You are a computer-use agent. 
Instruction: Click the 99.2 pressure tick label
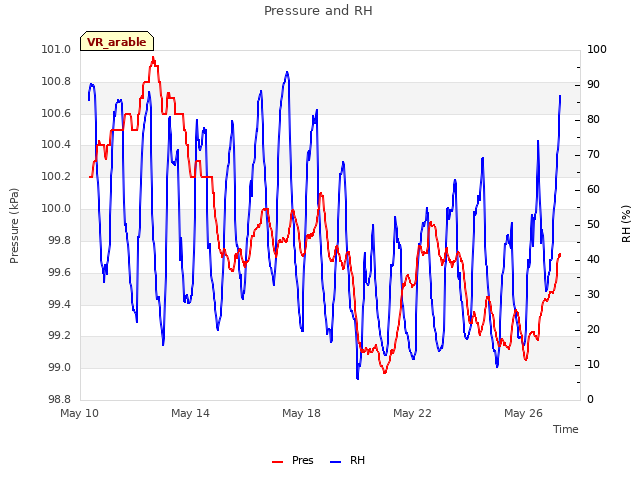pos(60,336)
